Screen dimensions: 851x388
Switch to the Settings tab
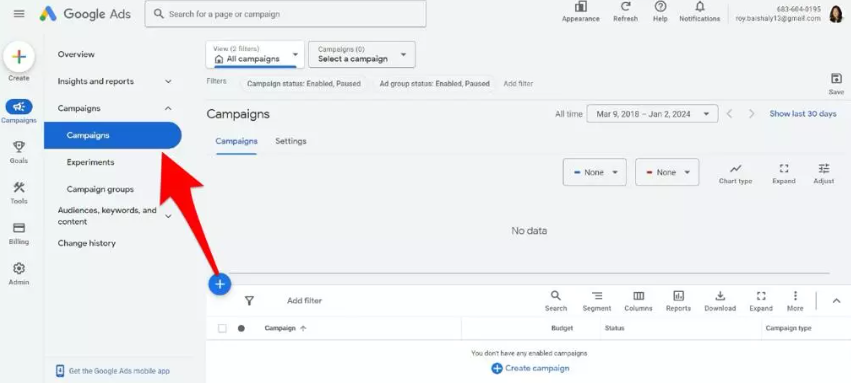coord(291,141)
